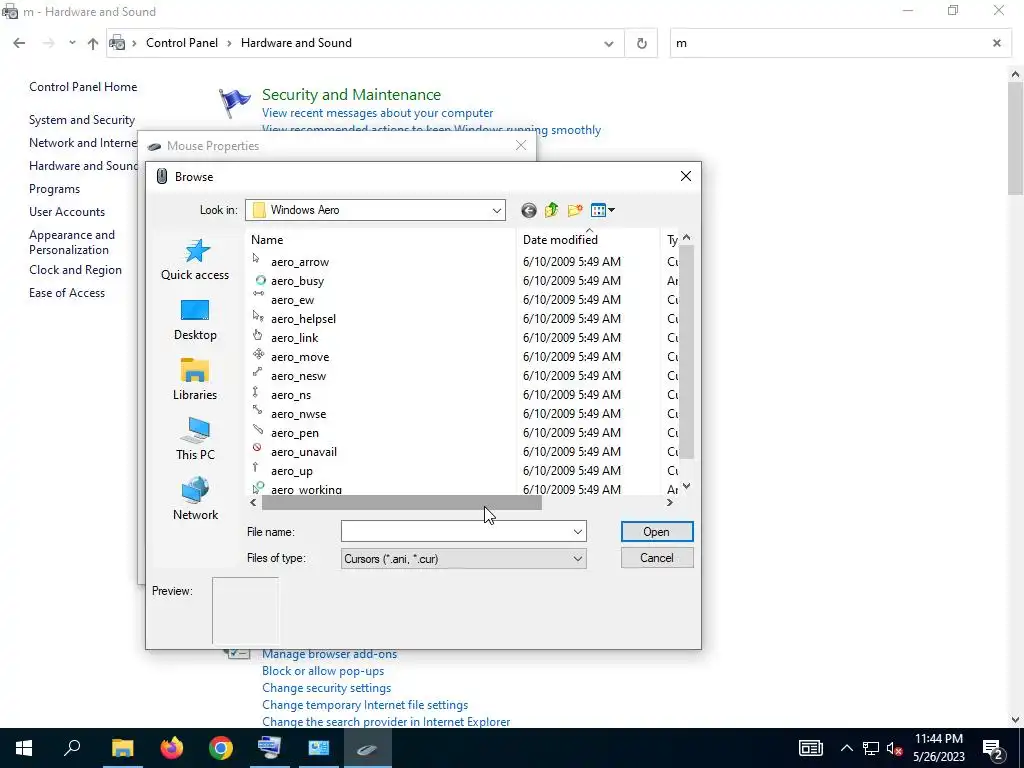This screenshot has height=768, width=1024.
Task: Open the notification center icon
Action: point(993,749)
